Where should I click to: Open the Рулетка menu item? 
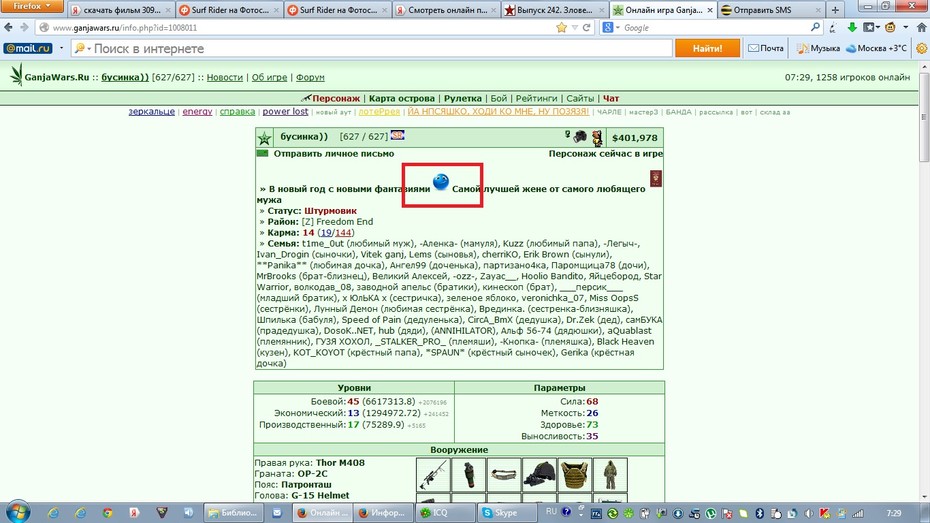[x=463, y=98]
